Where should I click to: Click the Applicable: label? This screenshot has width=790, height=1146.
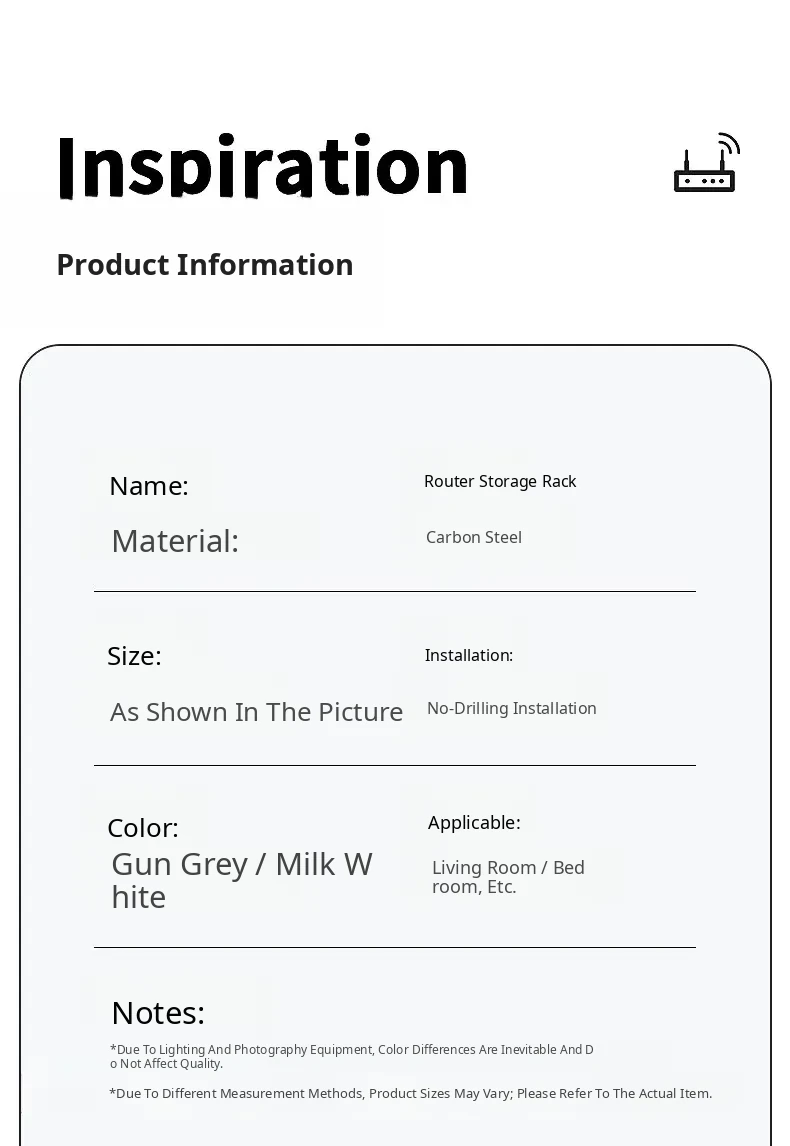(x=474, y=823)
